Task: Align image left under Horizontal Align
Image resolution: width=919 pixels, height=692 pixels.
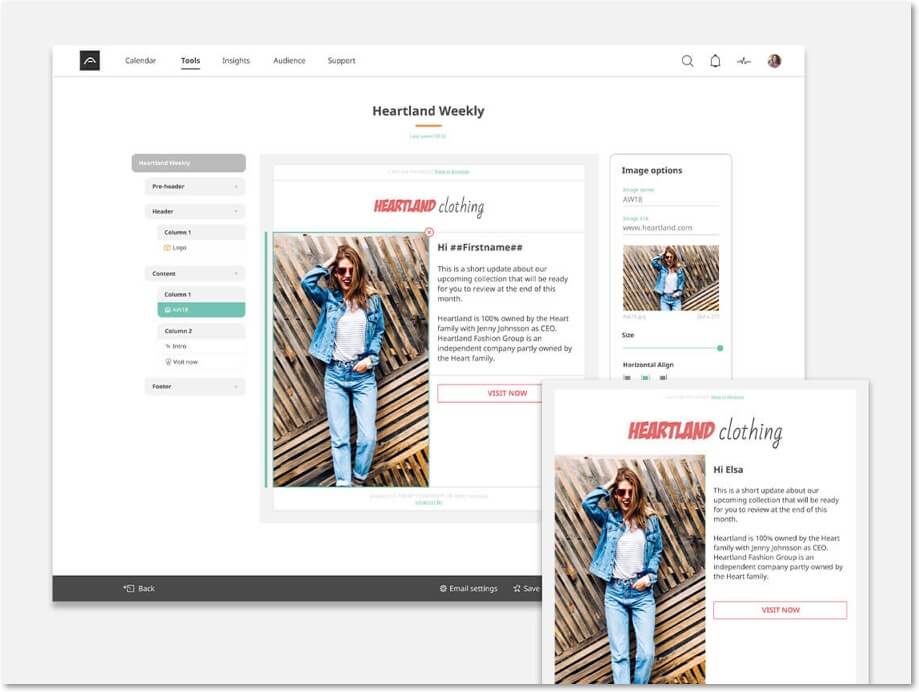Action: coord(627,378)
